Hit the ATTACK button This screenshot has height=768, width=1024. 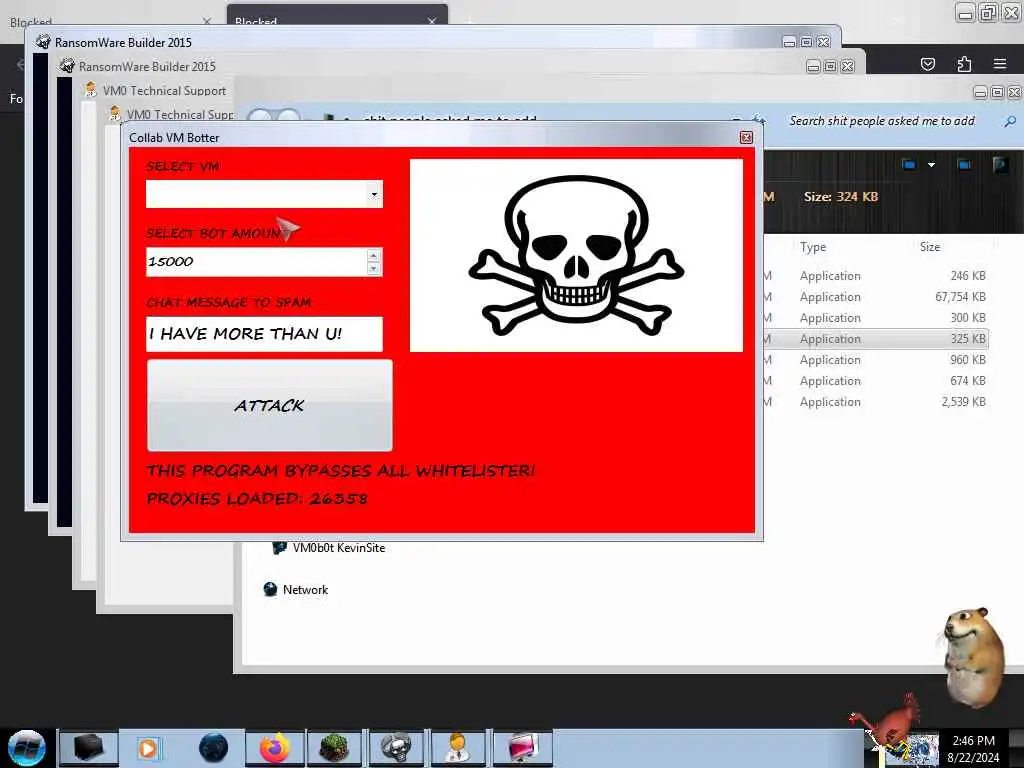[x=270, y=405]
